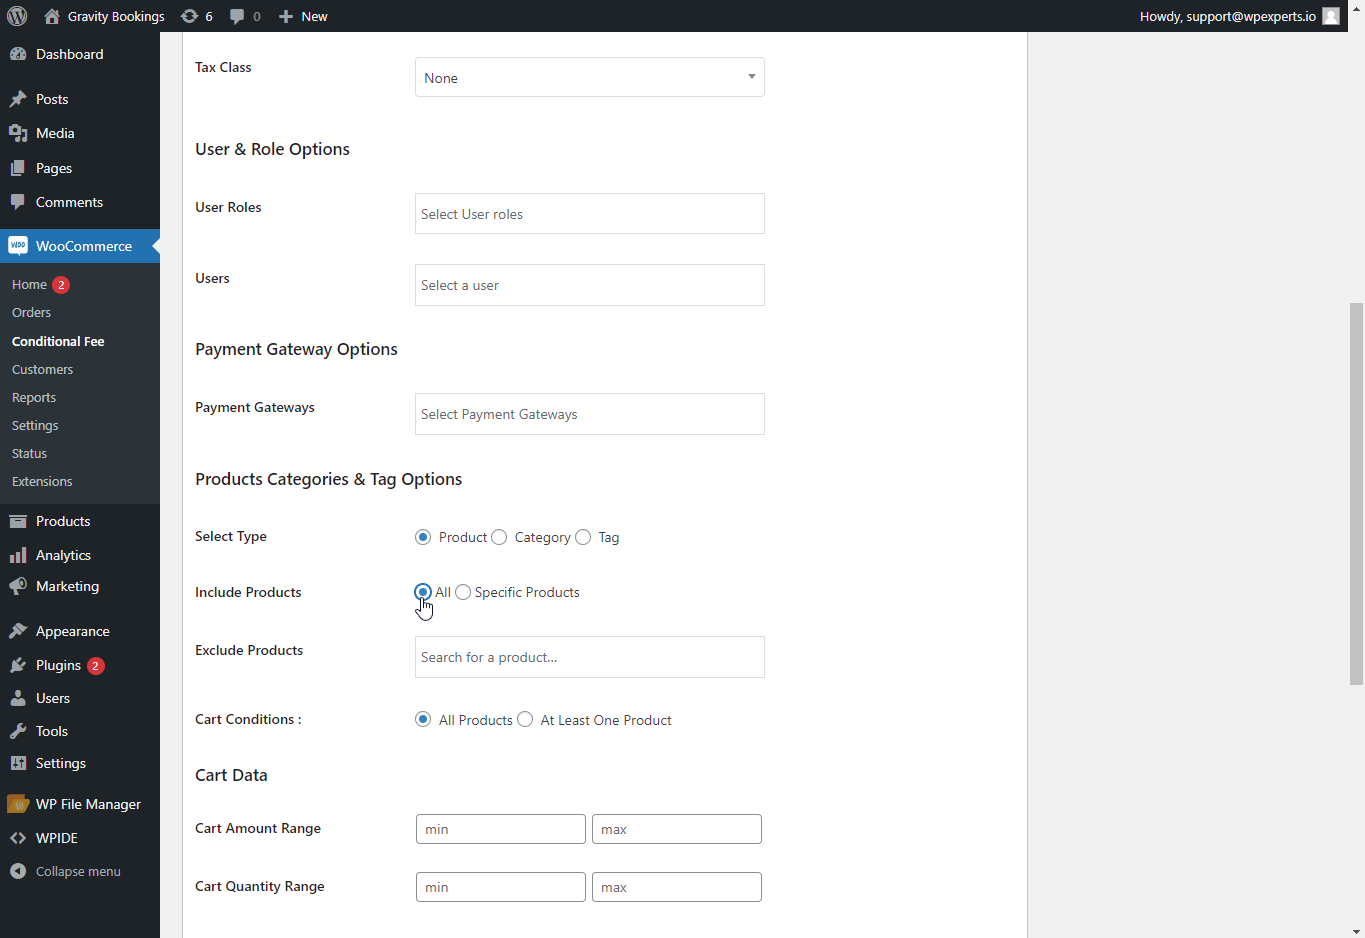
Task: Open the updates icon showing 6
Action: 189,16
